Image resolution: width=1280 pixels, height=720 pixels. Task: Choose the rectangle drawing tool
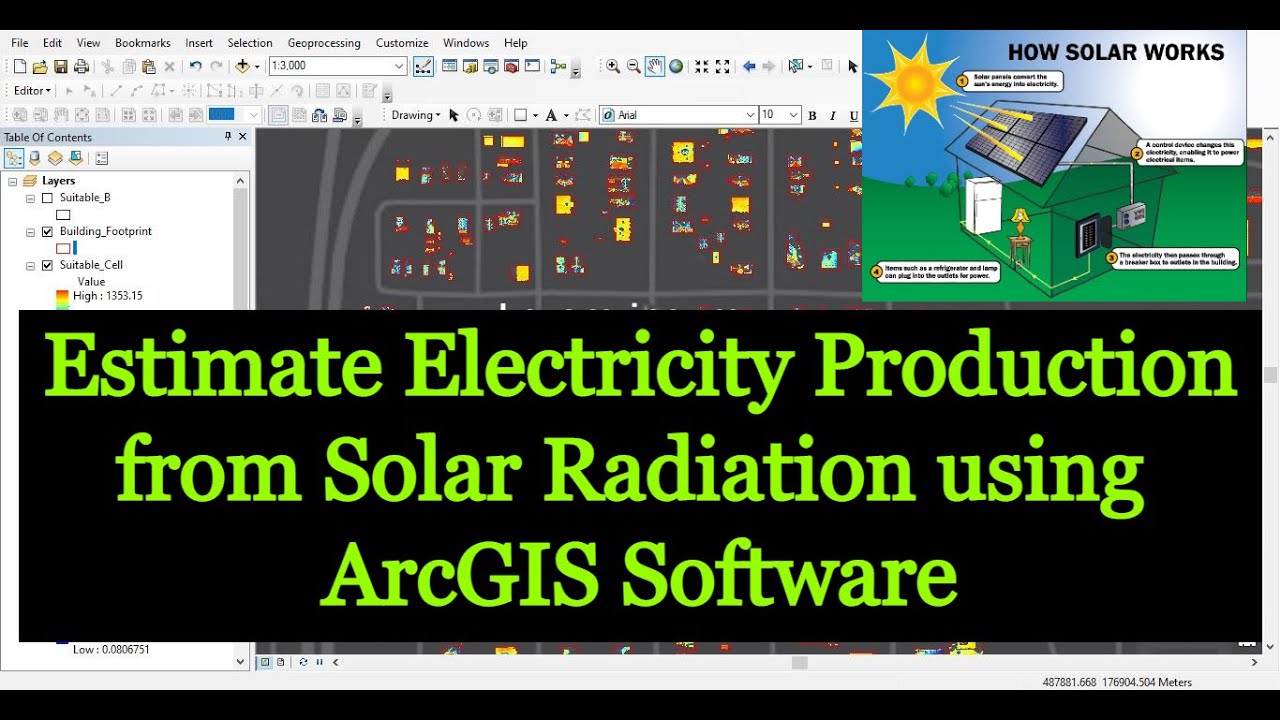520,115
